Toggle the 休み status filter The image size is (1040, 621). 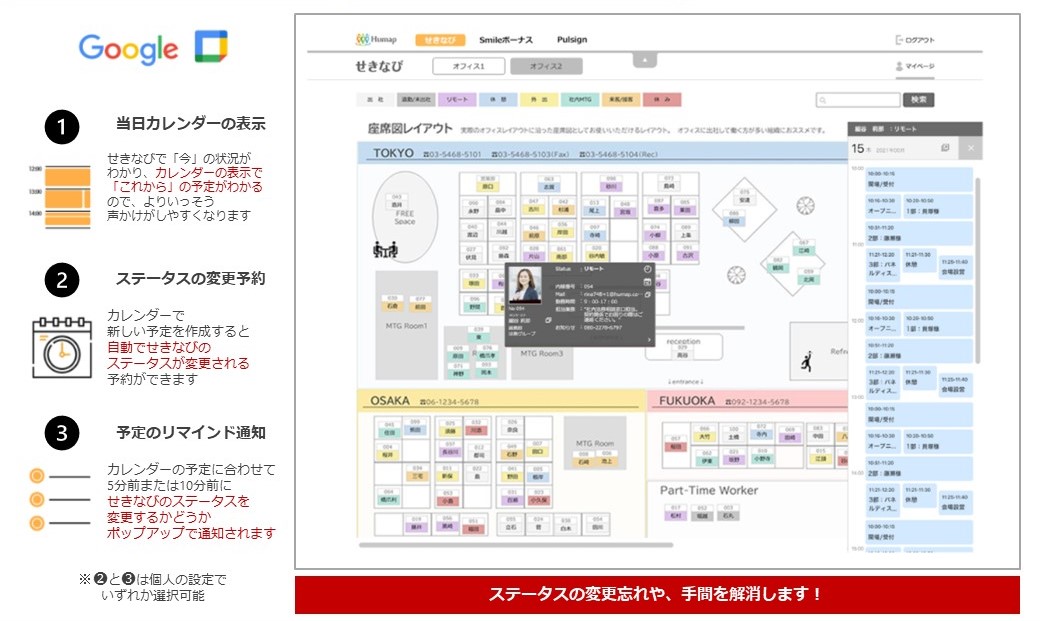click(661, 100)
